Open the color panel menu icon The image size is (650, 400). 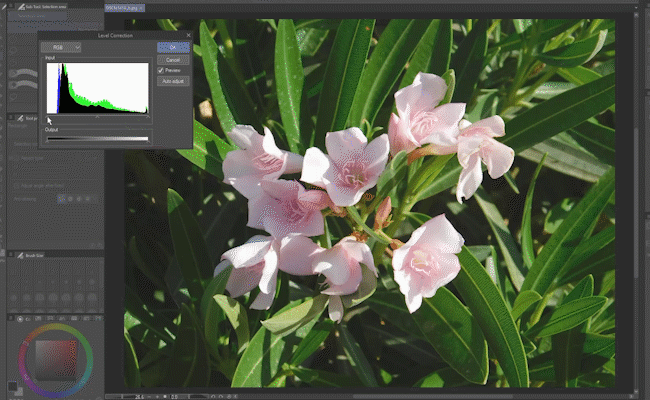pyautogui.click(x=11, y=318)
